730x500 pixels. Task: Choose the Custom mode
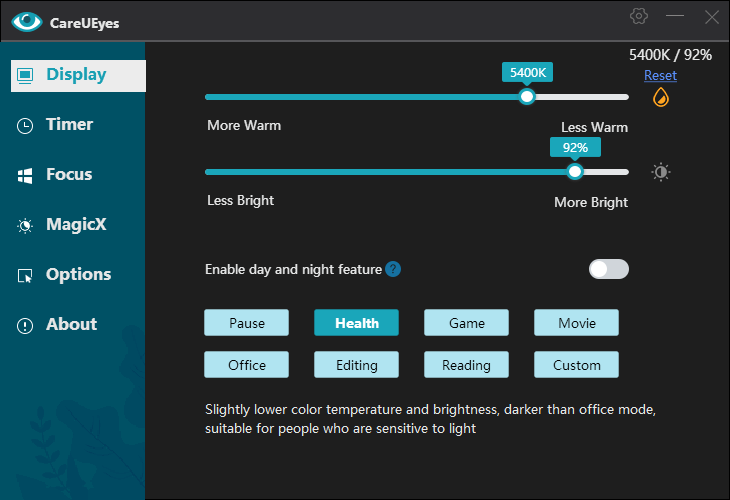576,365
